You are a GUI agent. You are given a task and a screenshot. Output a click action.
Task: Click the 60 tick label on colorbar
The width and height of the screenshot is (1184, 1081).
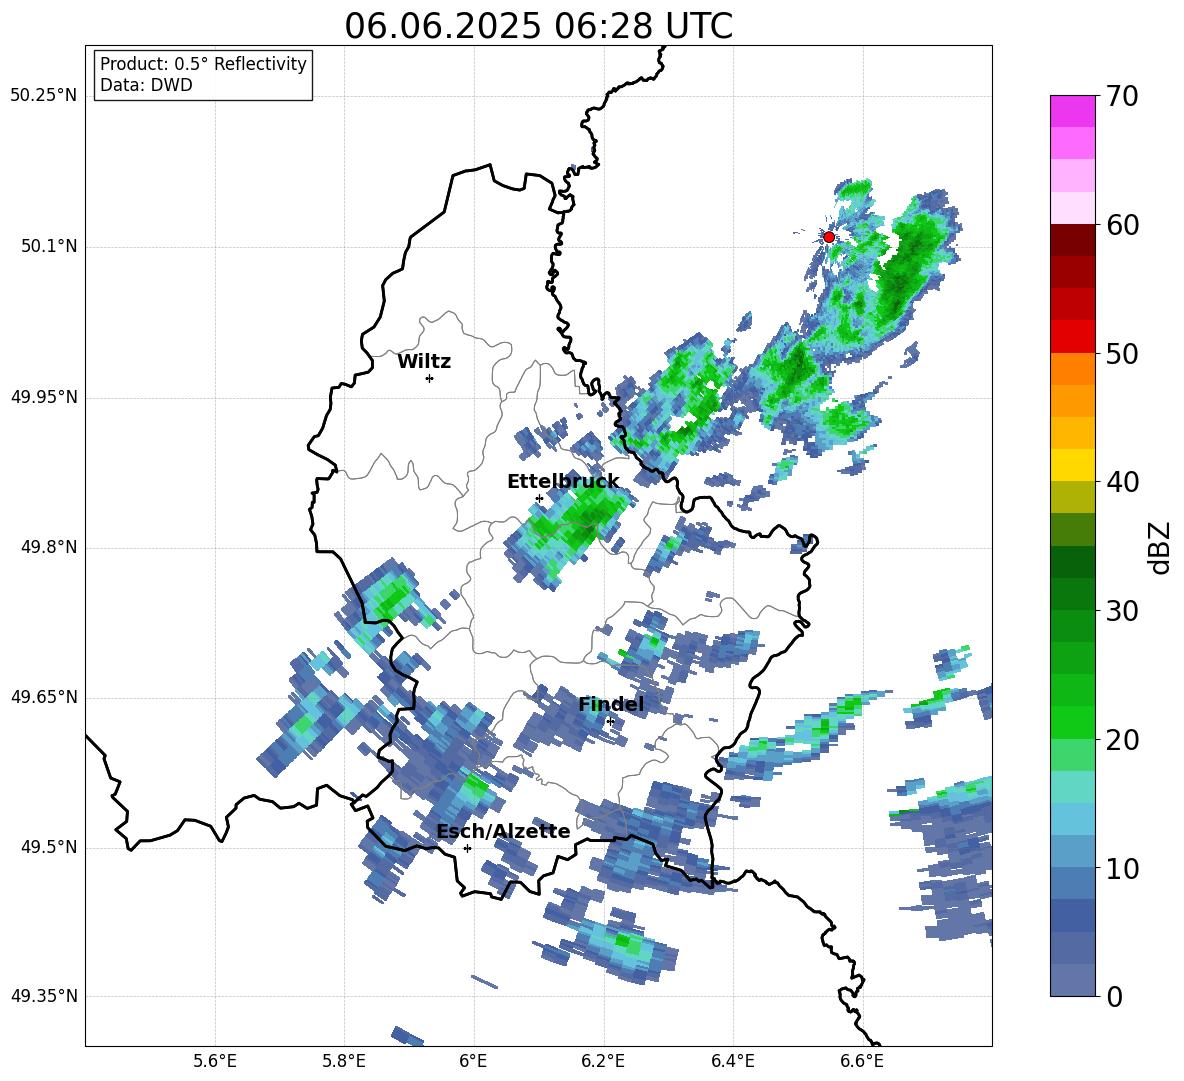pyautogui.click(x=1121, y=225)
